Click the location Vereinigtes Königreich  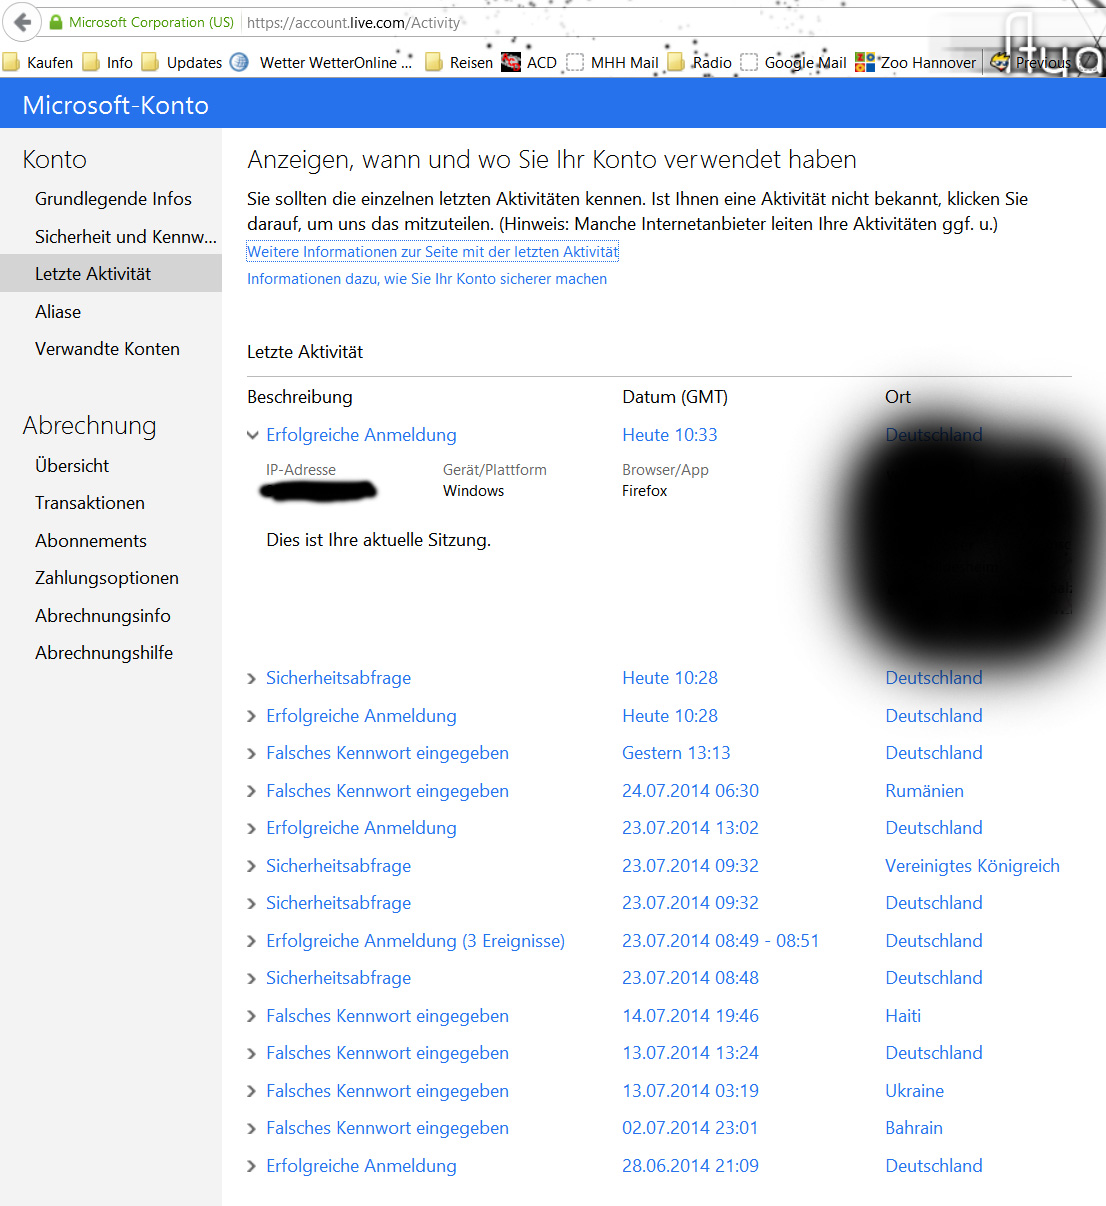point(972,866)
